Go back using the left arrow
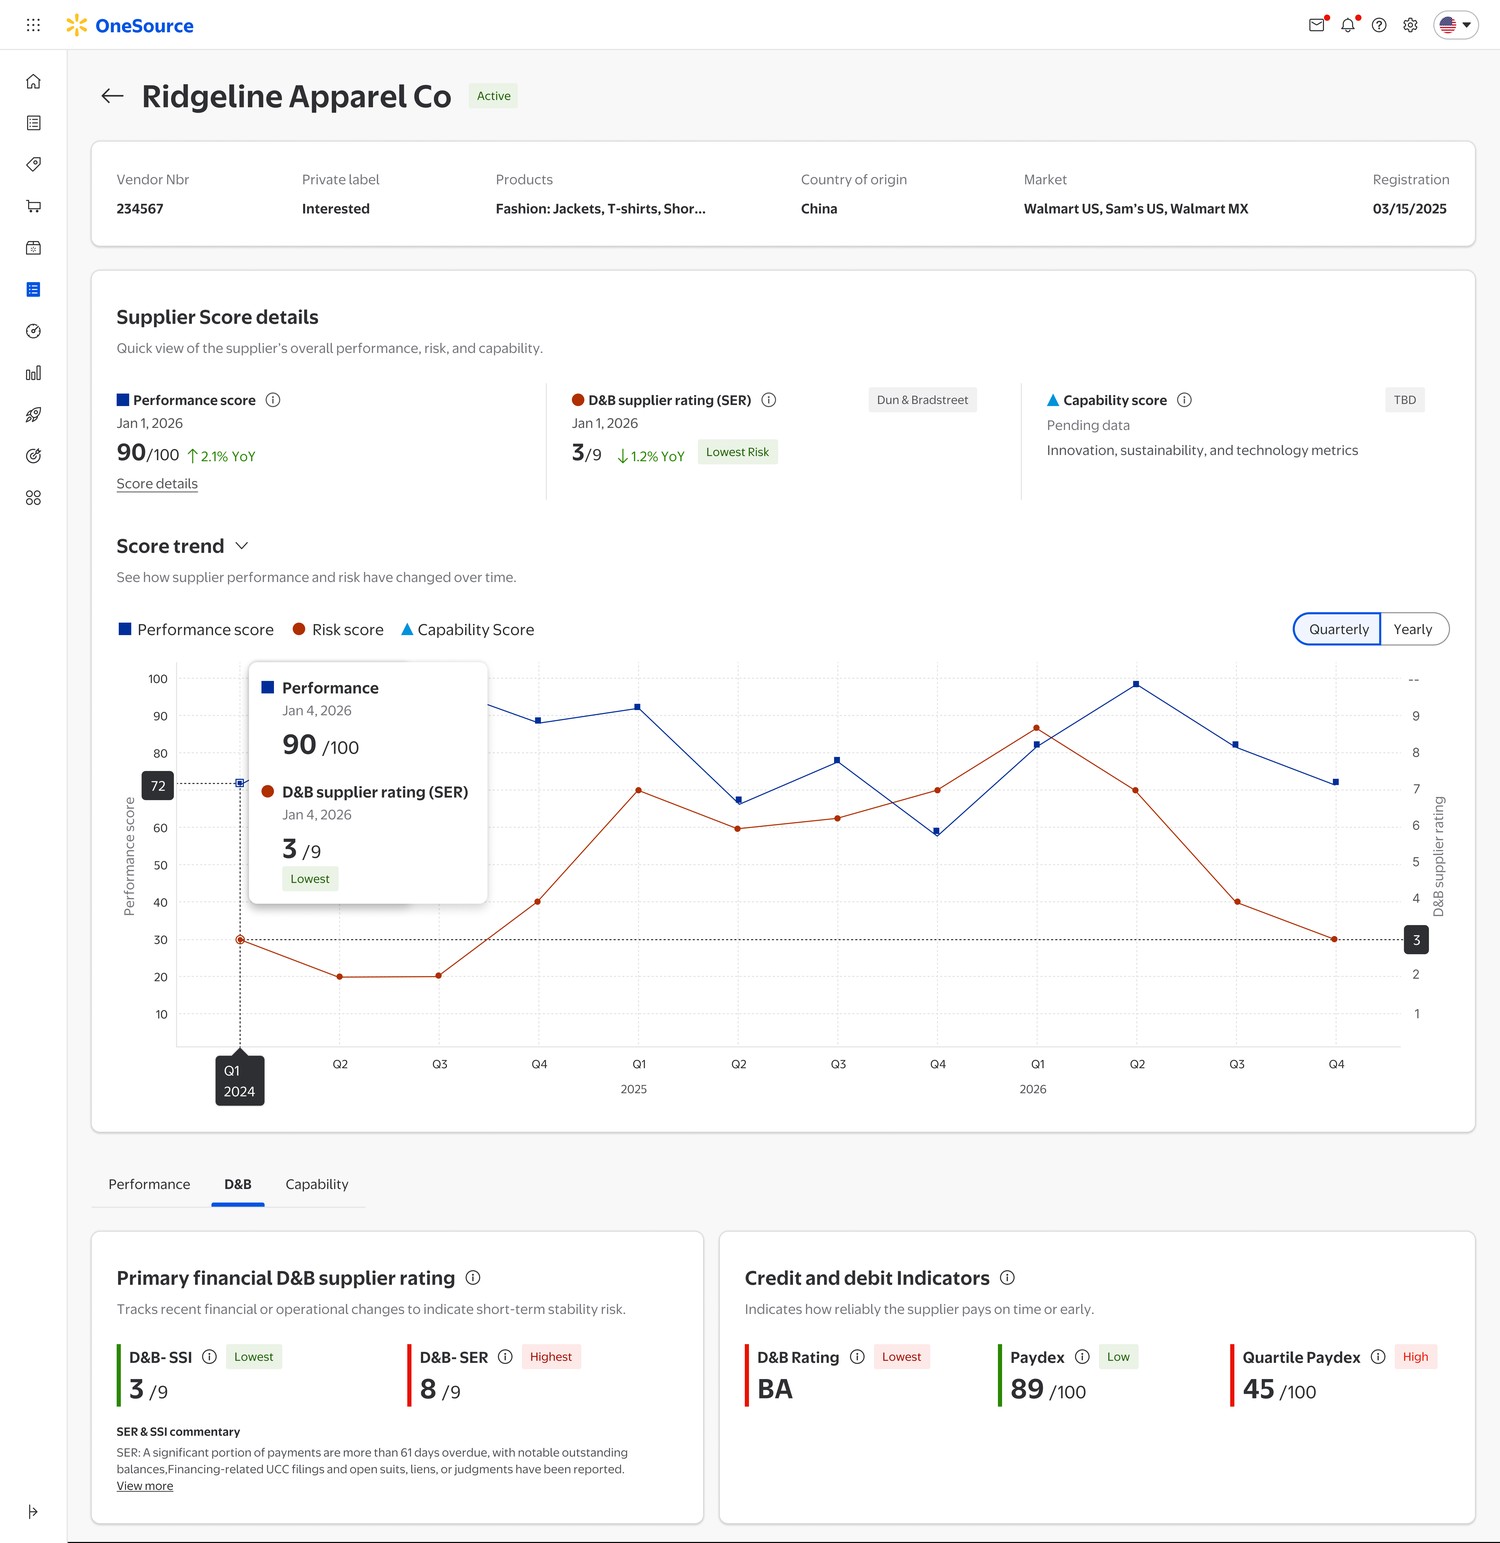Viewport: 1500px width, 1543px height. (x=112, y=96)
